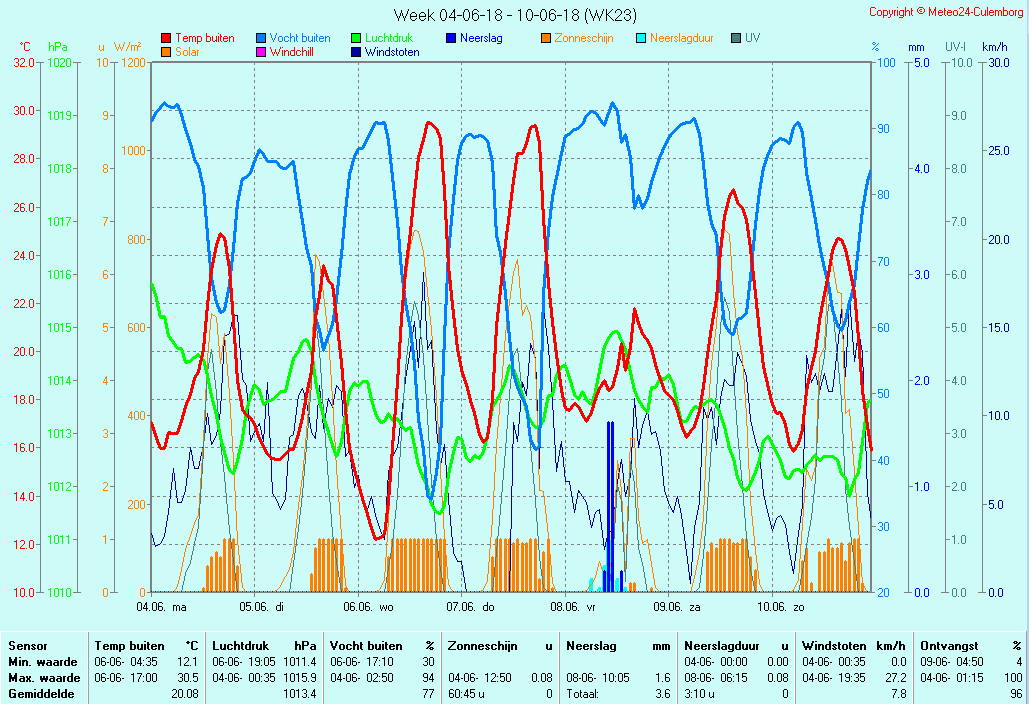The width and height of the screenshot is (1029, 704).
Task: Select the 04.06. ma date label
Action: click(161, 606)
